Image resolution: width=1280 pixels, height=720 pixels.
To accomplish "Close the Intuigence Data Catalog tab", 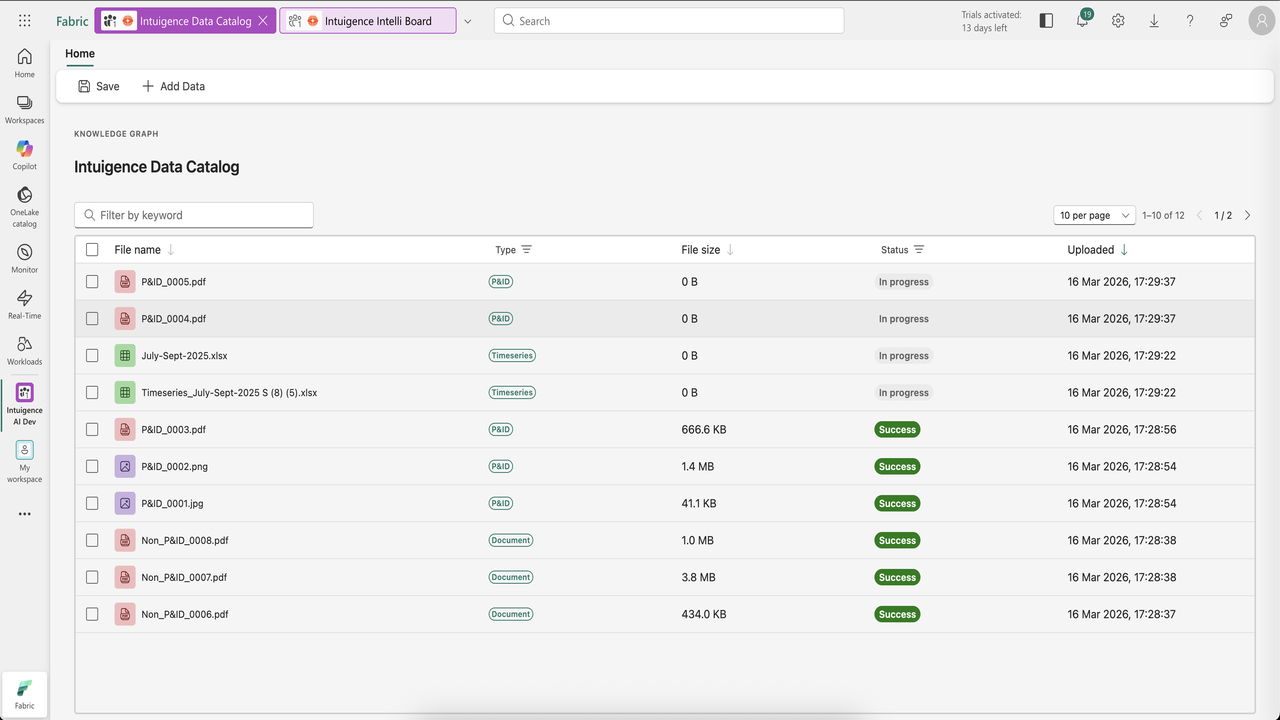I will (263, 21).
